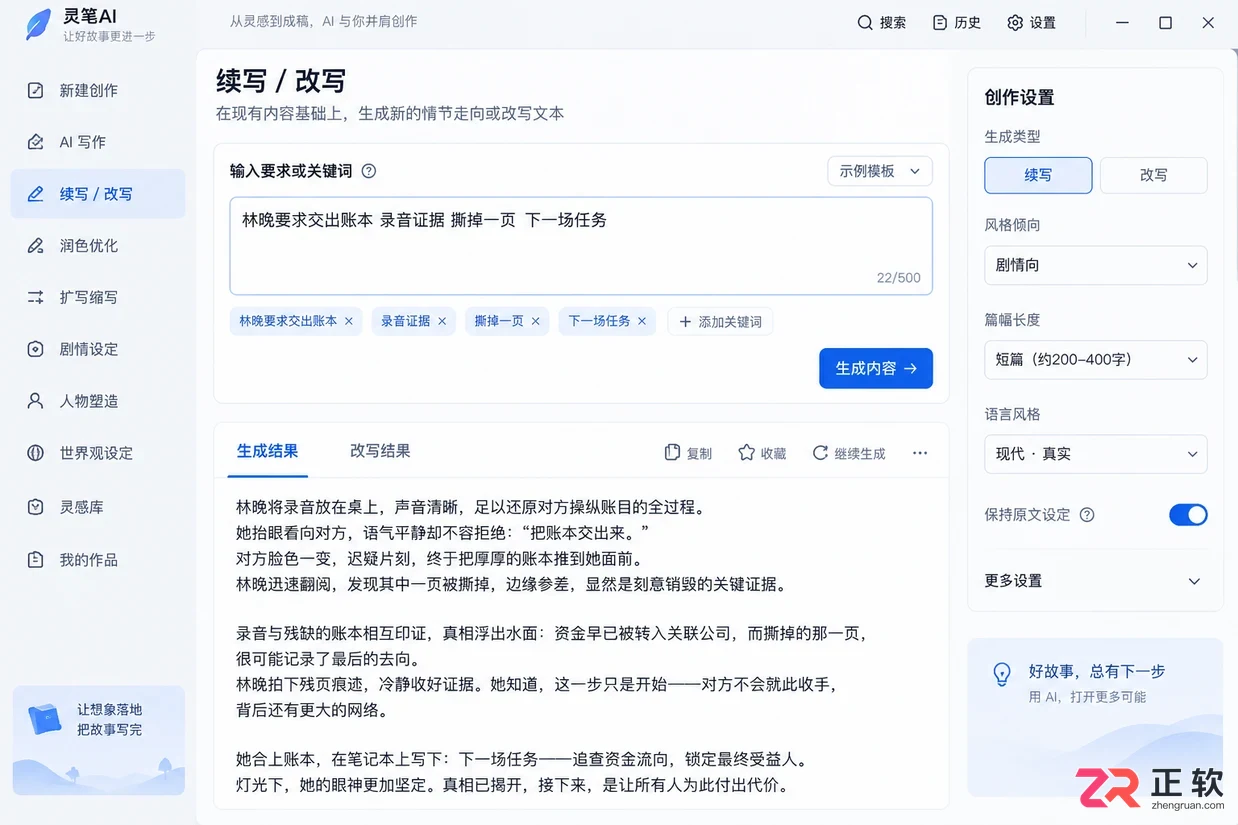The width and height of the screenshot is (1238, 825).
Task: Click 继续生成 refresh button
Action: [849, 453]
